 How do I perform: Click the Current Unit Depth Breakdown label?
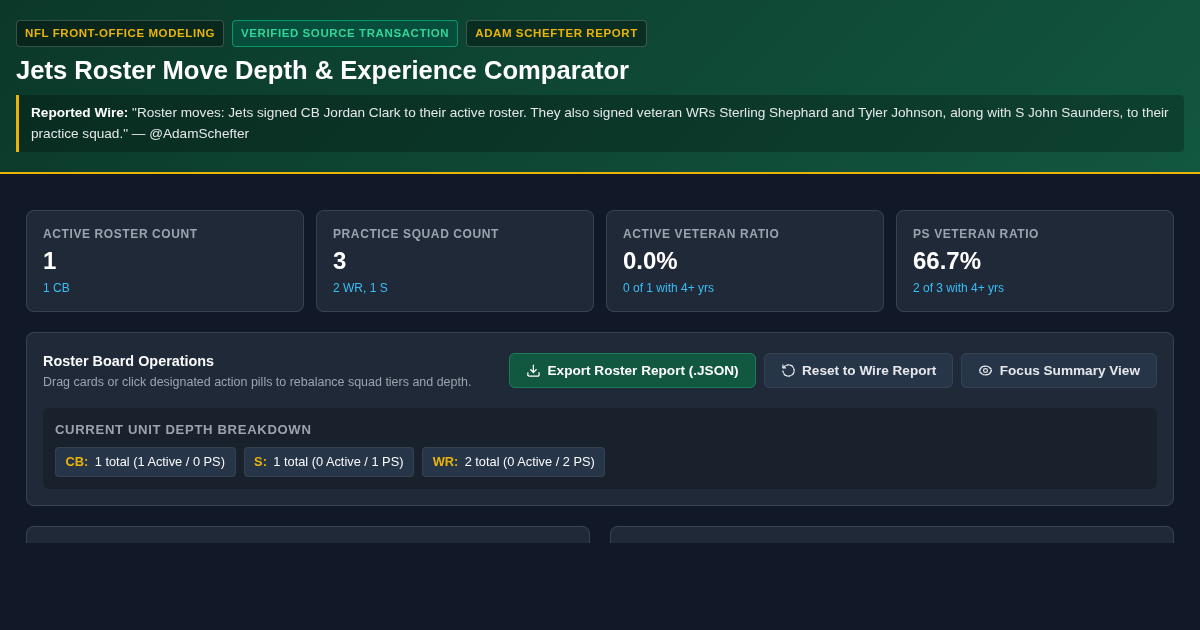(x=183, y=430)
